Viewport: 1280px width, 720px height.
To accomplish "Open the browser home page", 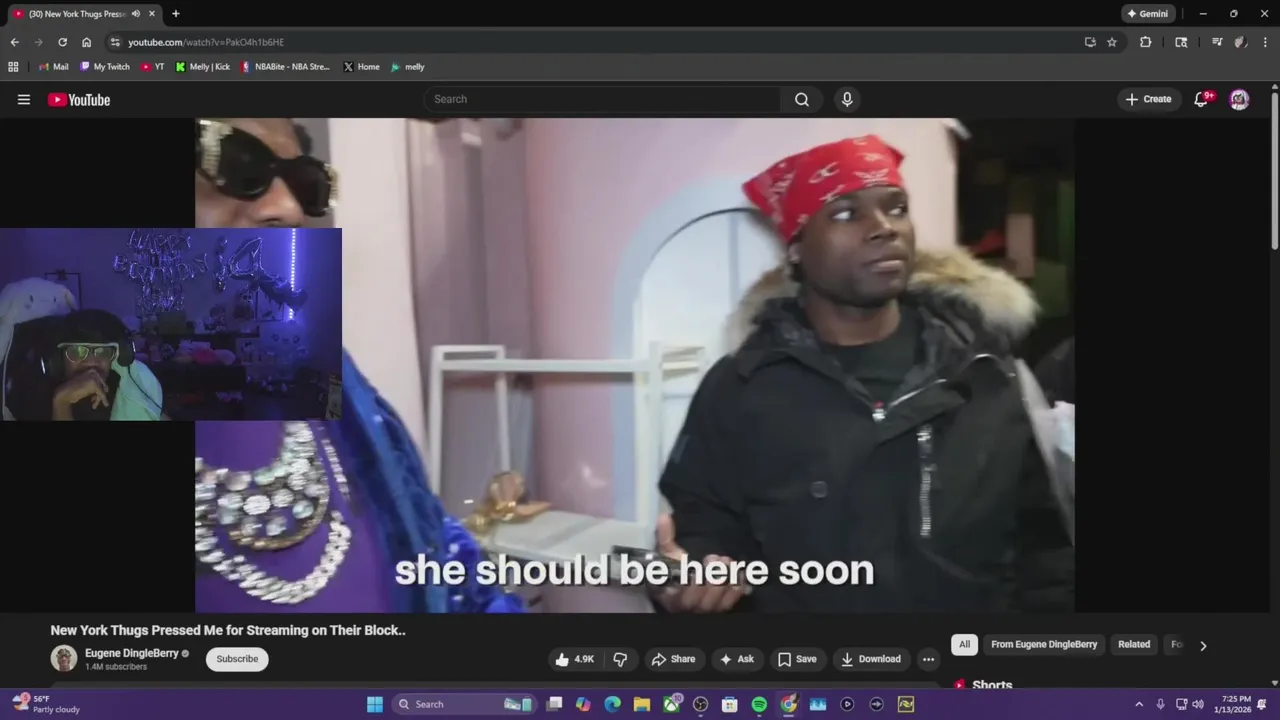I will coord(86,42).
